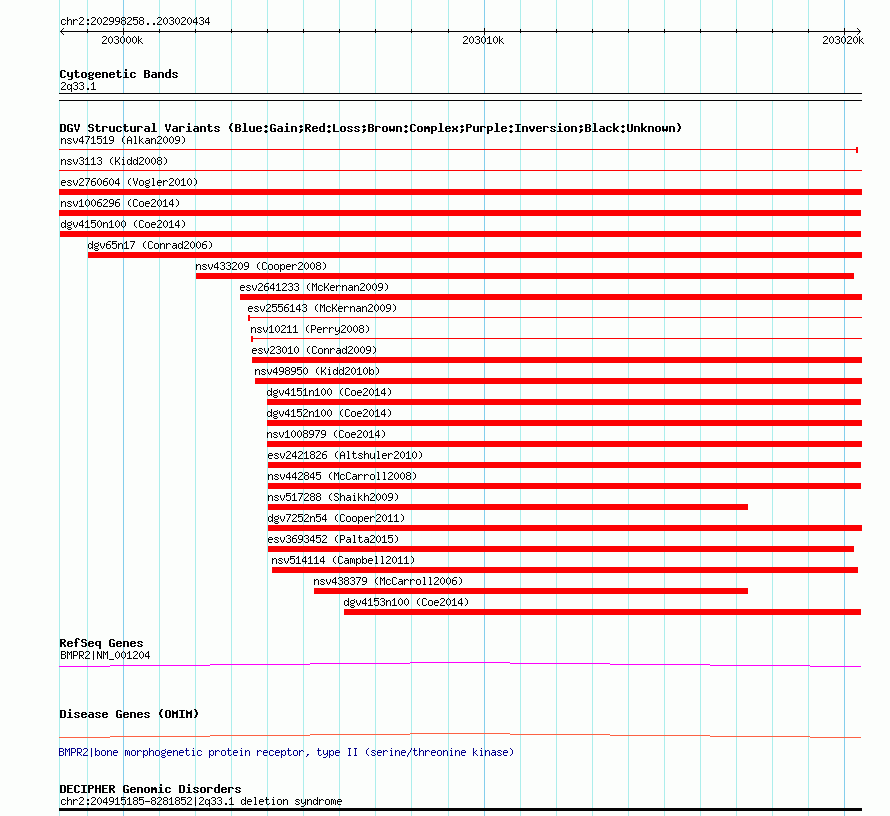Click the DECIPHER Genomic Disorders track heading

[x=150, y=789]
